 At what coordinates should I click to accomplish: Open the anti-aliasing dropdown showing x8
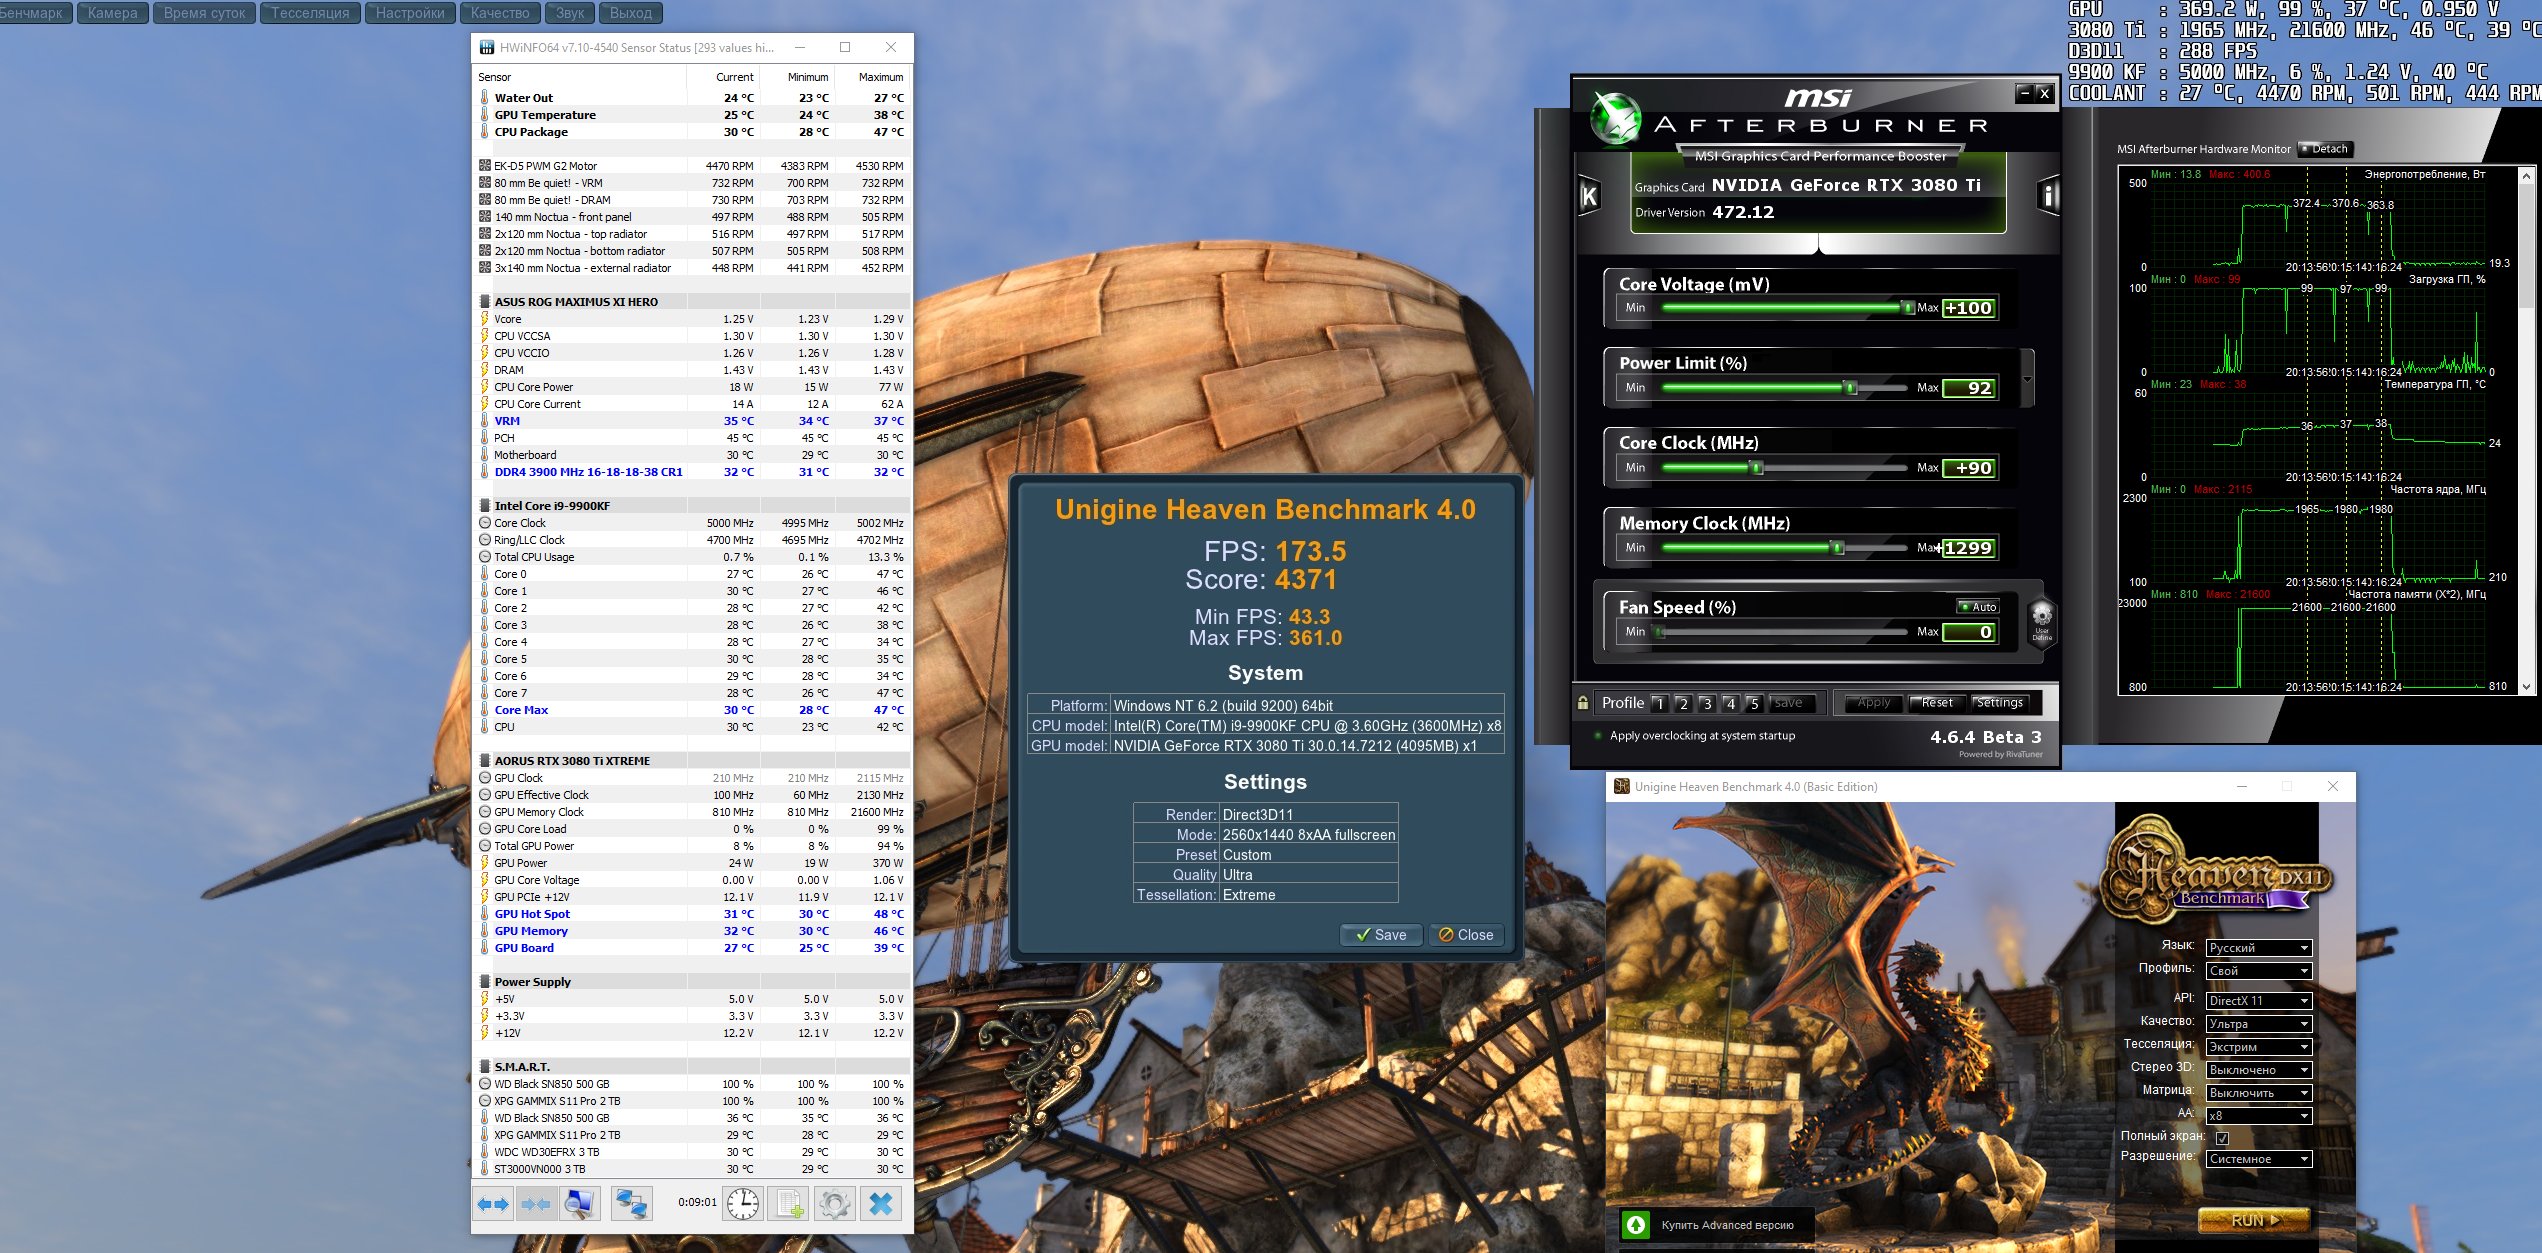coord(2259,1116)
